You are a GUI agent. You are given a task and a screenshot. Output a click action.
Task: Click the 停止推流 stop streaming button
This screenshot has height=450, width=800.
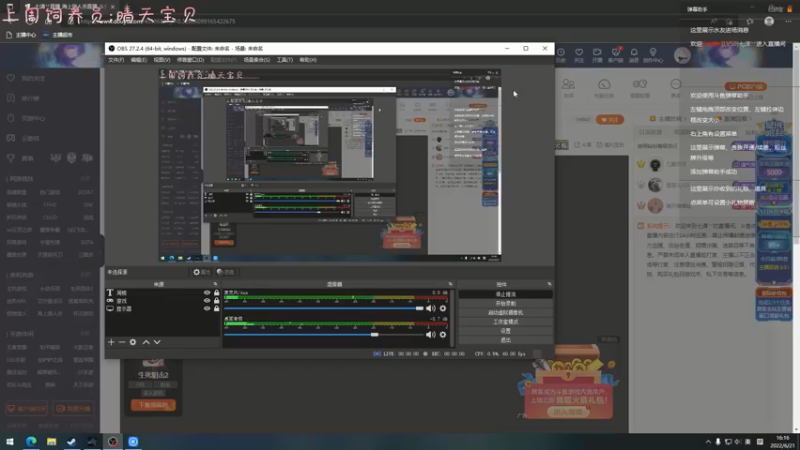pos(506,294)
